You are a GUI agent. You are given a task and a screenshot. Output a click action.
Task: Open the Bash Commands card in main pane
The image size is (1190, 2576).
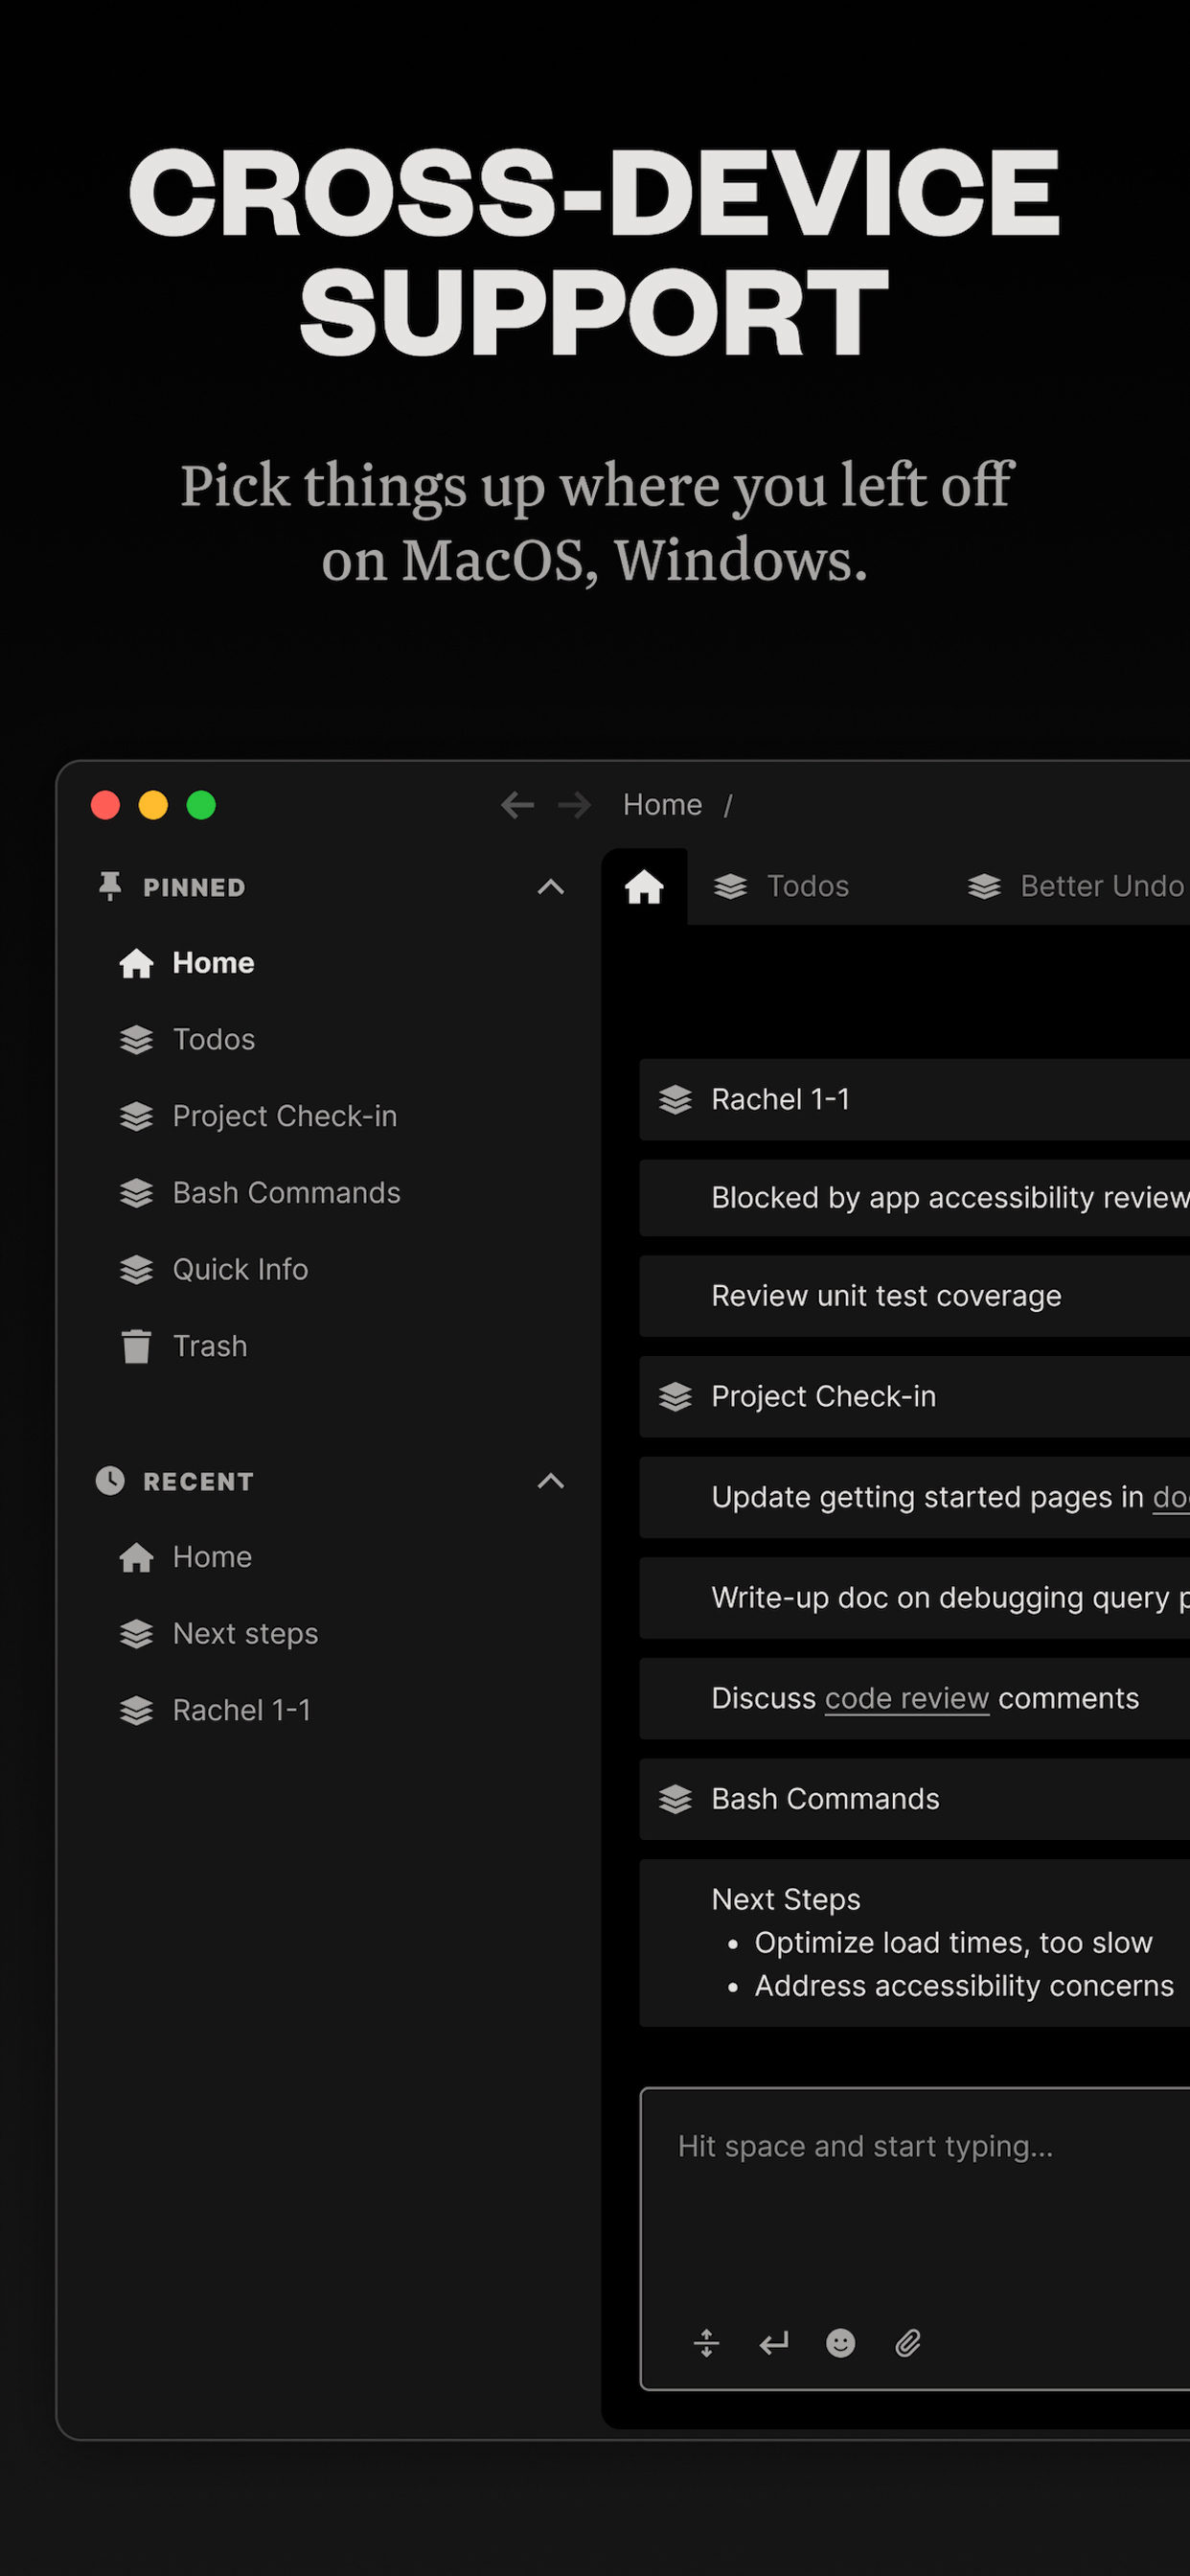point(914,1799)
